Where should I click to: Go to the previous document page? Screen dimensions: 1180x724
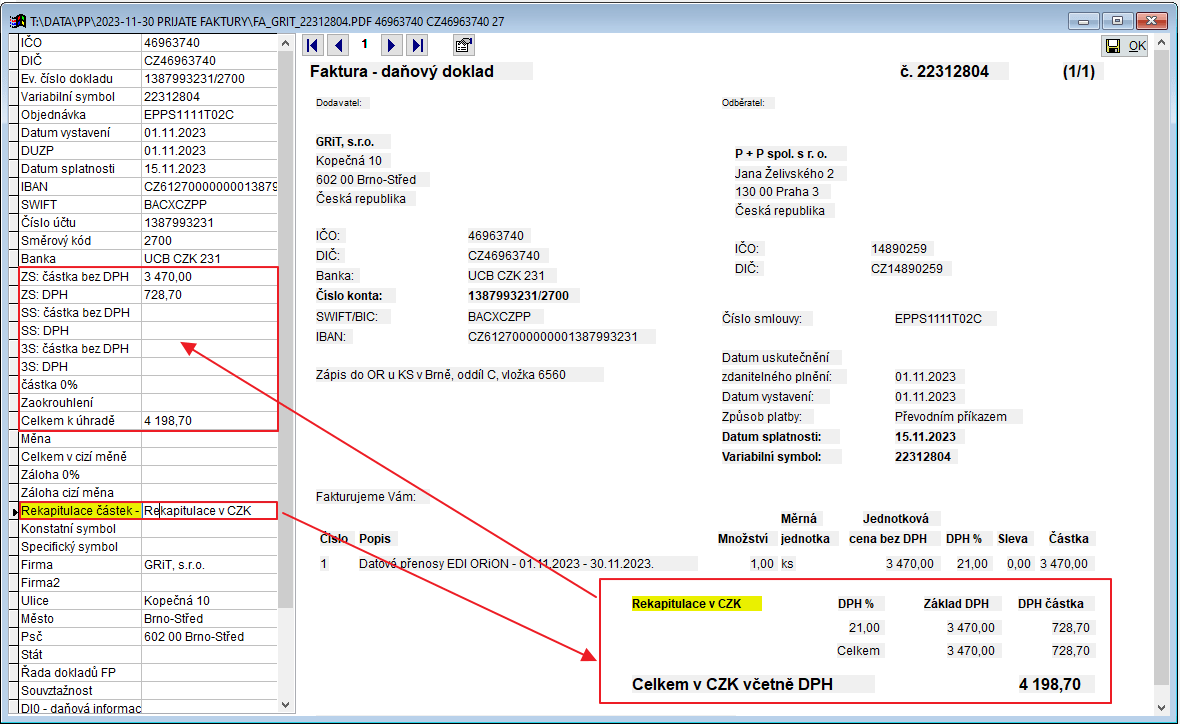(x=339, y=45)
